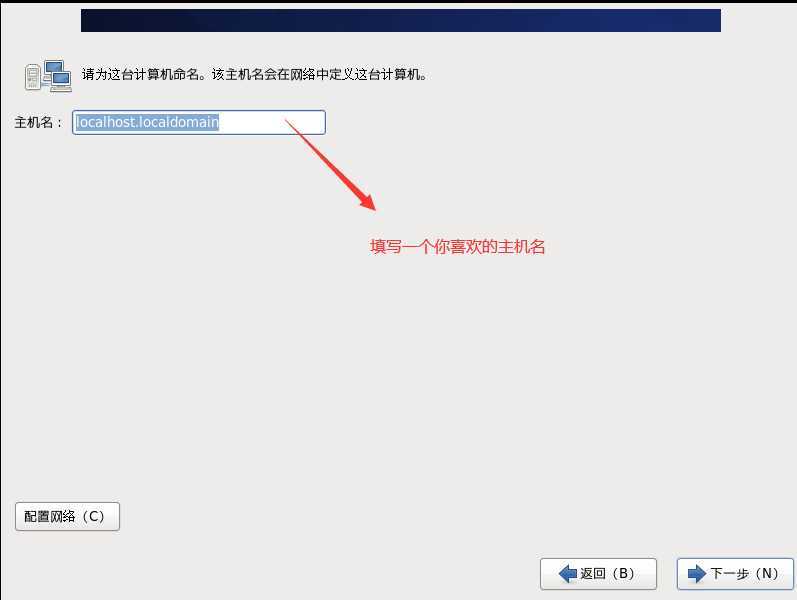Click the 请为这台计算机命名 instruction text
The width and height of the screenshot is (797, 600).
[255, 75]
